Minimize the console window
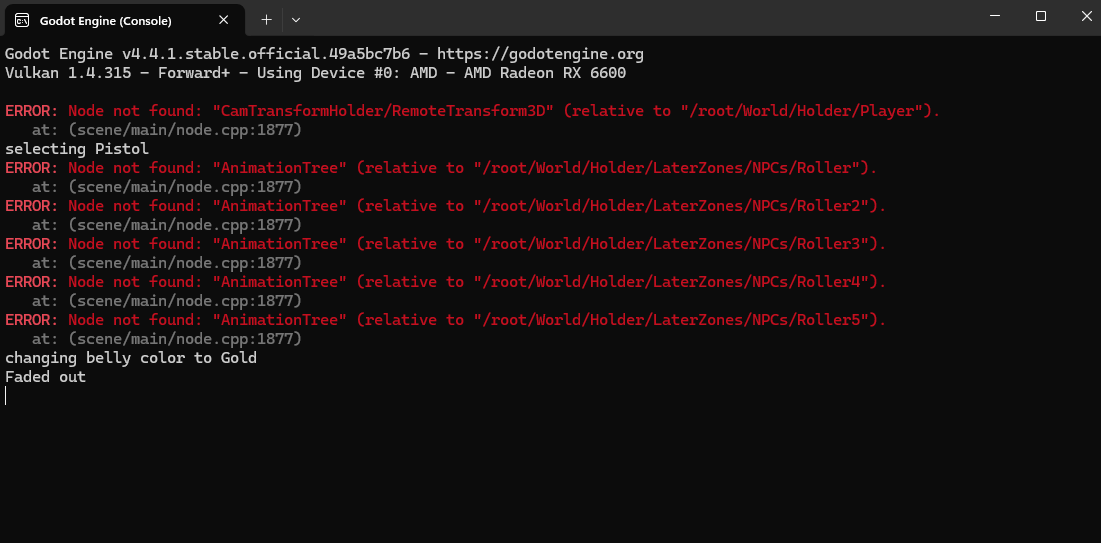The height and width of the screenshot is (543, 1101). tap(995, 16)
